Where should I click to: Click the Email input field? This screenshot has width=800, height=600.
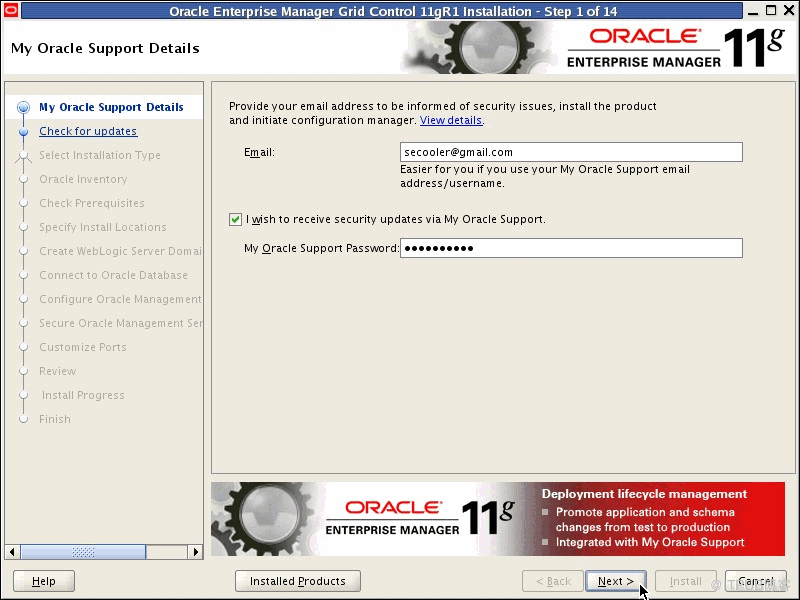point(571,152)
